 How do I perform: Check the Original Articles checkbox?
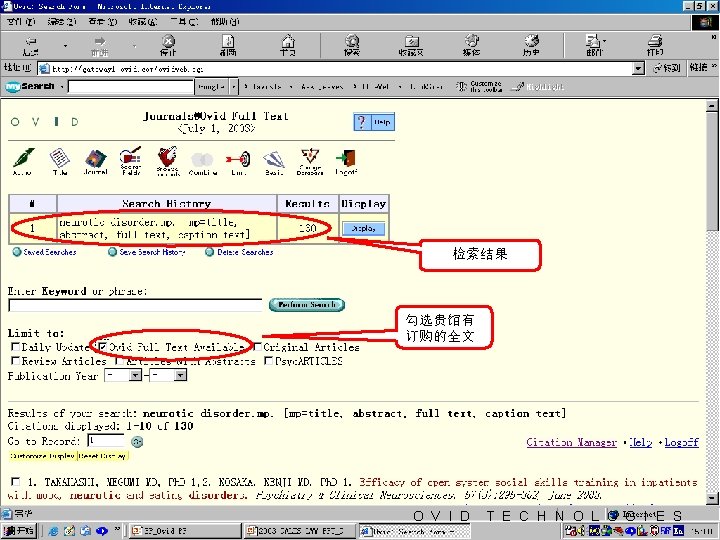pos(258,347)
